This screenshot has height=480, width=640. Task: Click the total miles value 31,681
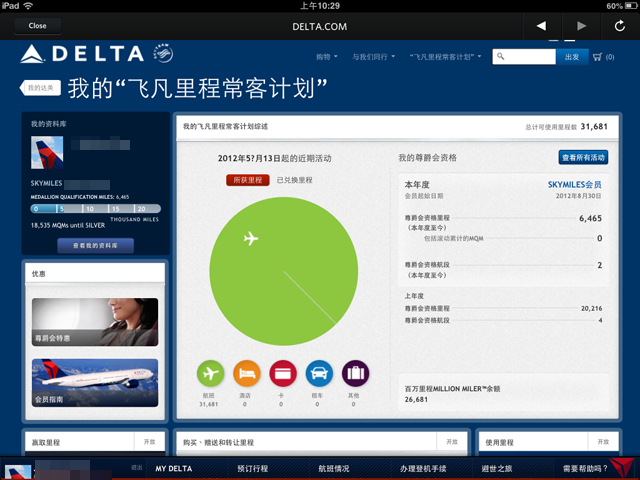tap(594, 127)
